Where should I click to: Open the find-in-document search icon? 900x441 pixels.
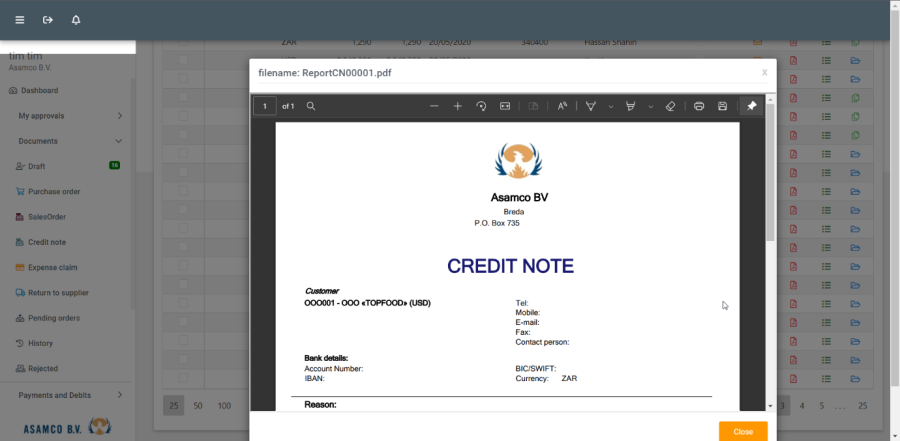pos(311,106)
